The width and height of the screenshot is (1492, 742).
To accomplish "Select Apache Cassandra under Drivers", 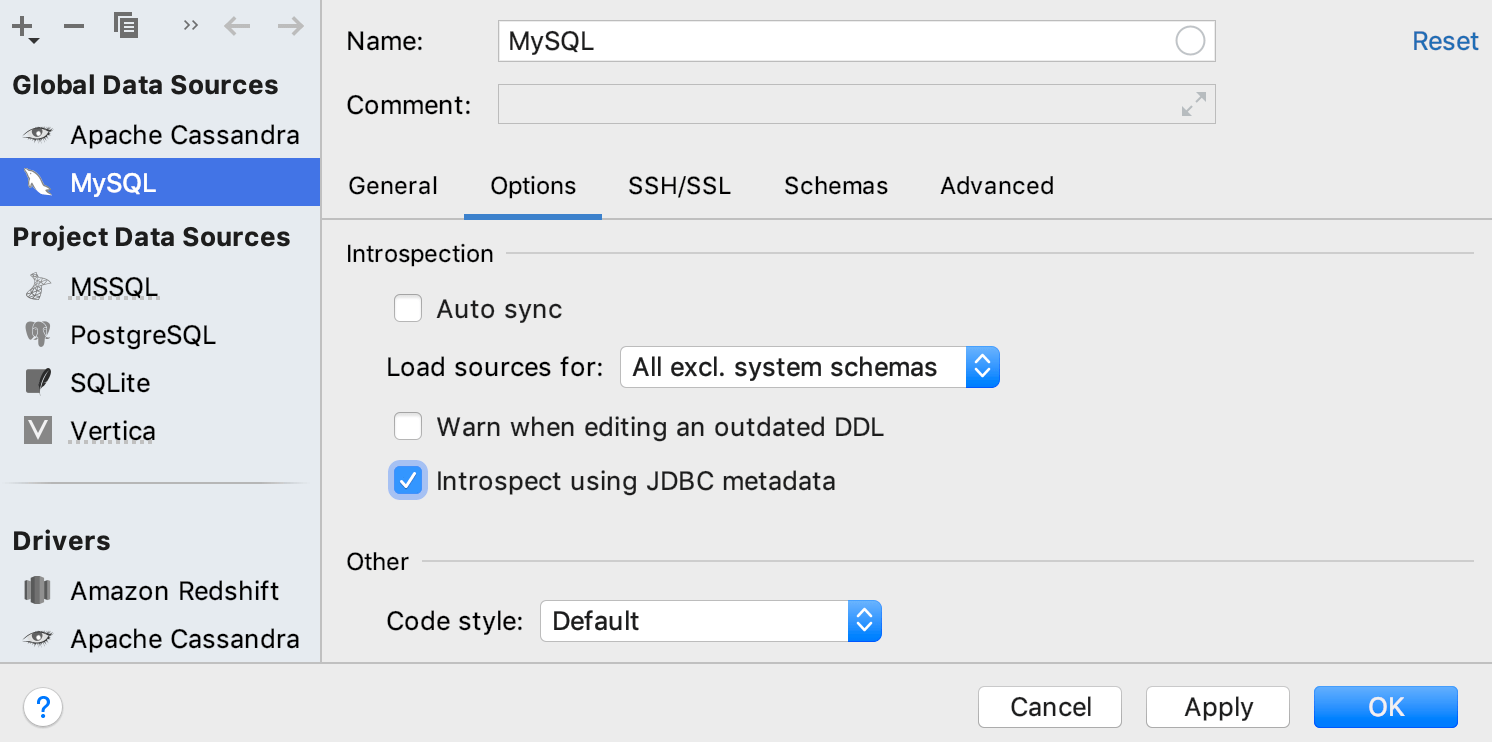I will coord(160,639).
